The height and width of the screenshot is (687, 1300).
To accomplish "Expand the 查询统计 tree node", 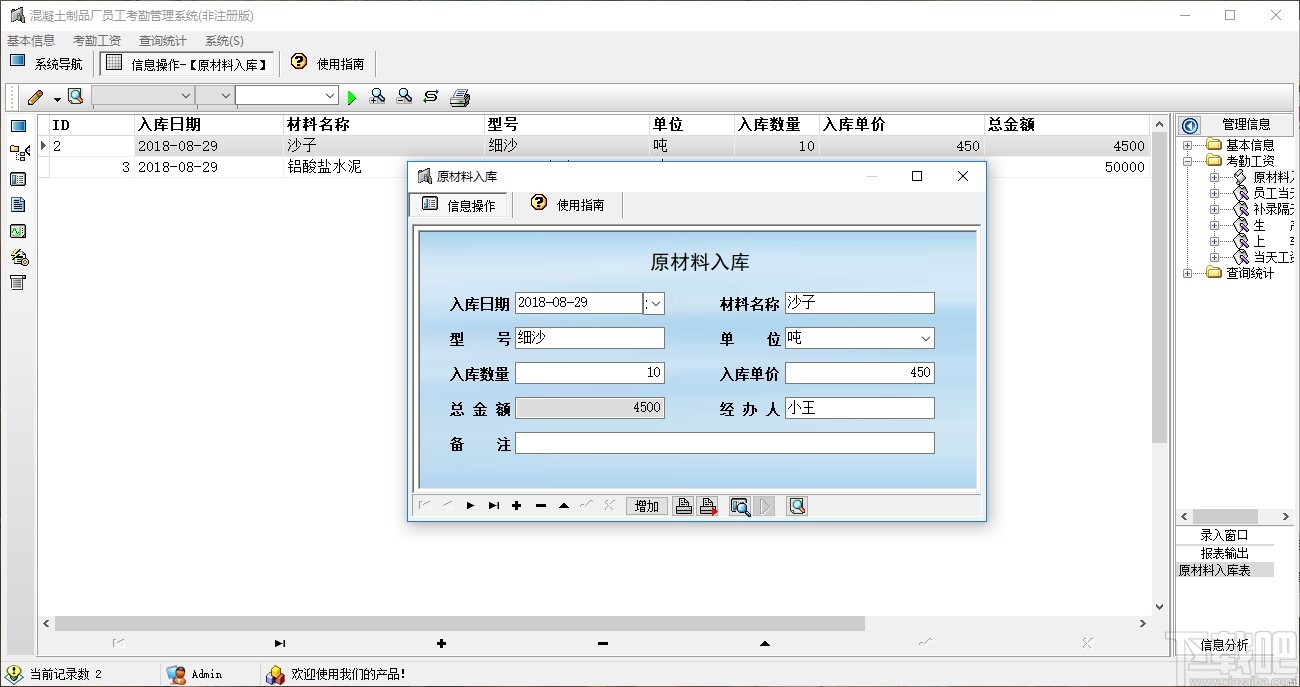I will [x=1187, y=273].
